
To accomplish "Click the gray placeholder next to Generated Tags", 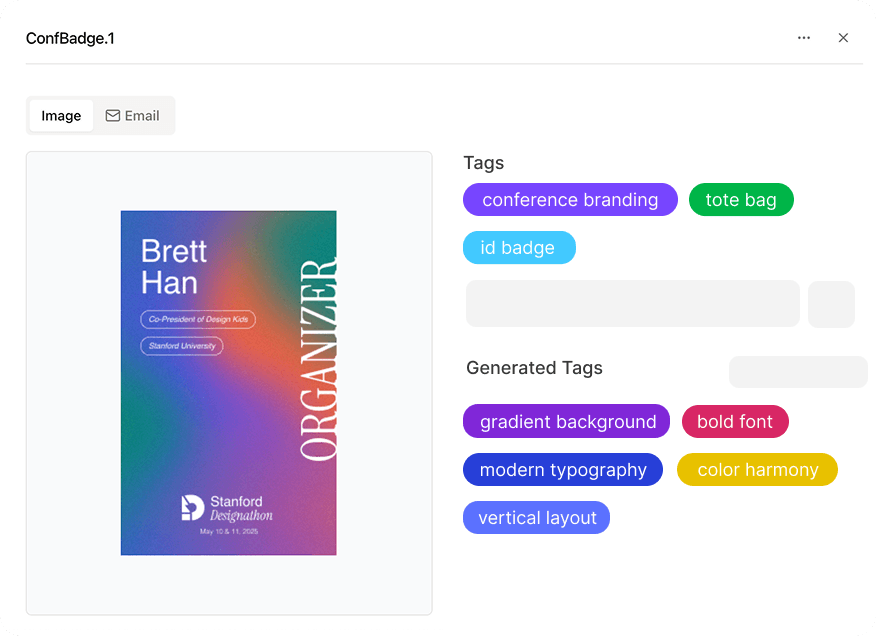I will pyautogui.click(x=798, y=372).
